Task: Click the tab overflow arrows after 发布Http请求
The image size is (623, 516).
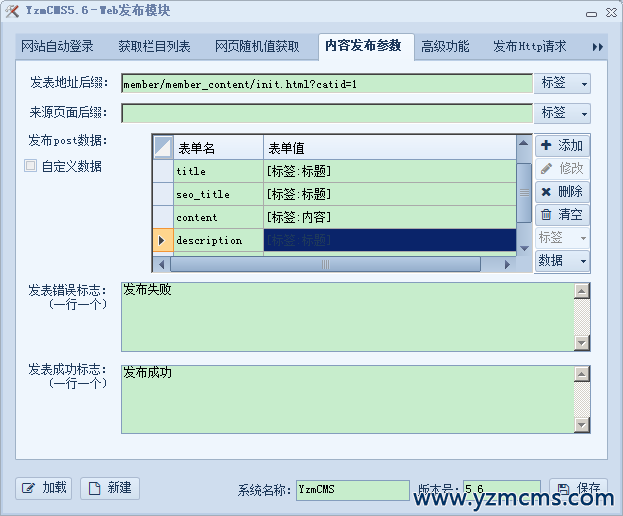Action: click(x=598, y=47)
